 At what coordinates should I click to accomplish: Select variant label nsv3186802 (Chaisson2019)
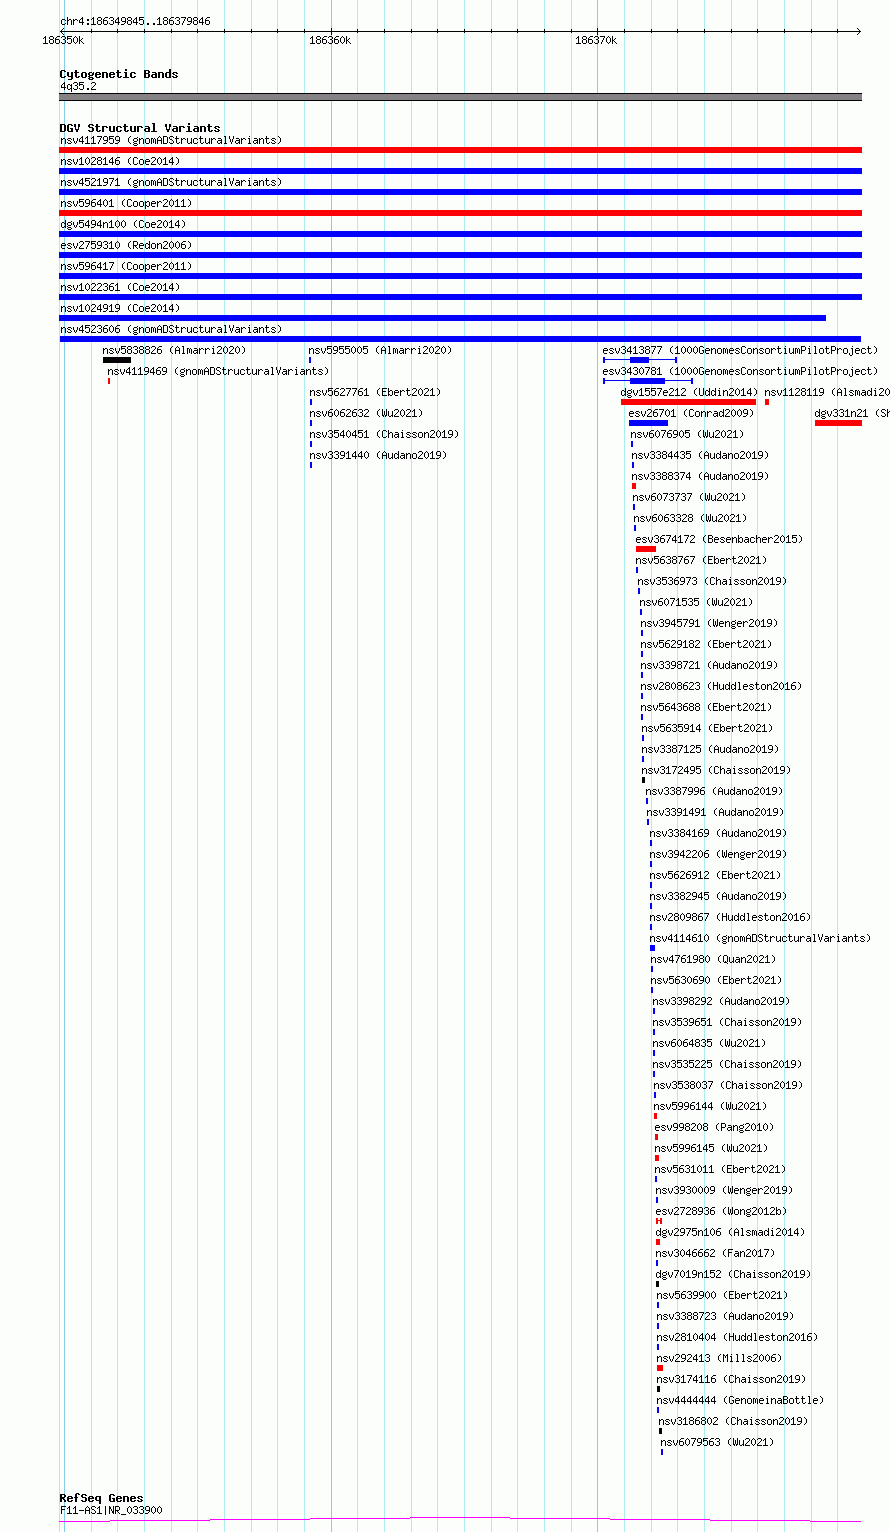coord(733,1421)
